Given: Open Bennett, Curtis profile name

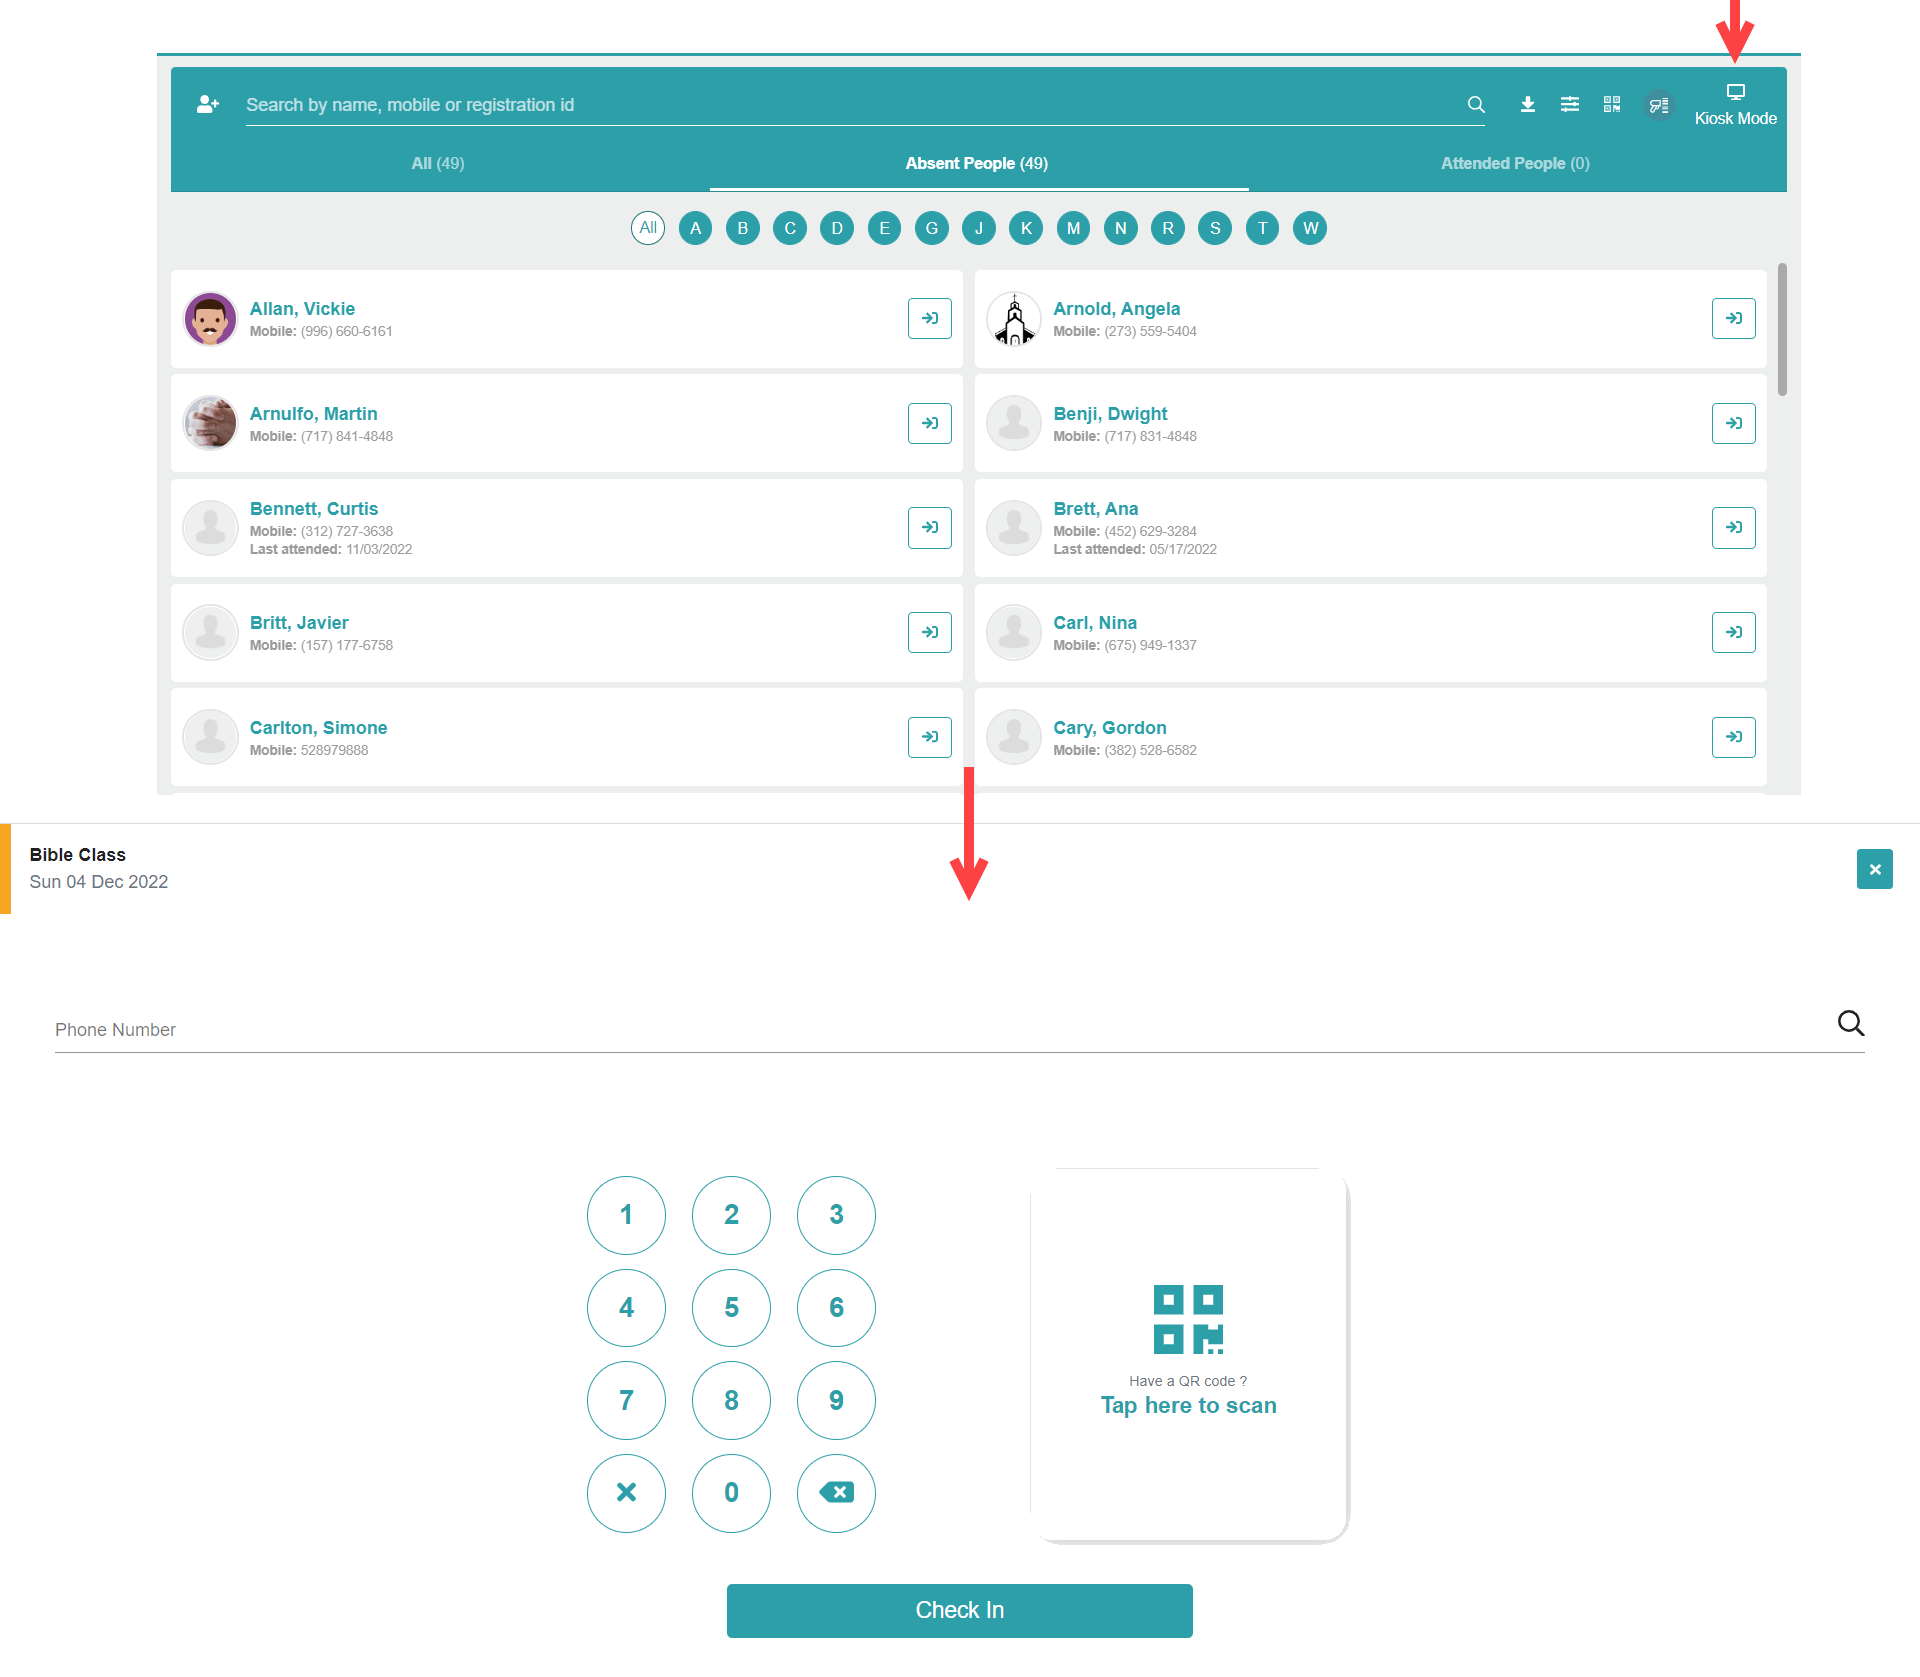Looking at the screenshot, I should point(314,509).
